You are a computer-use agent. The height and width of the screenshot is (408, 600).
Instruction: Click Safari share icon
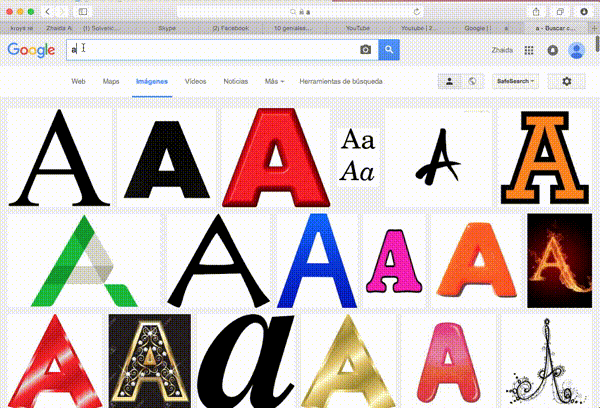click(536, 12)
